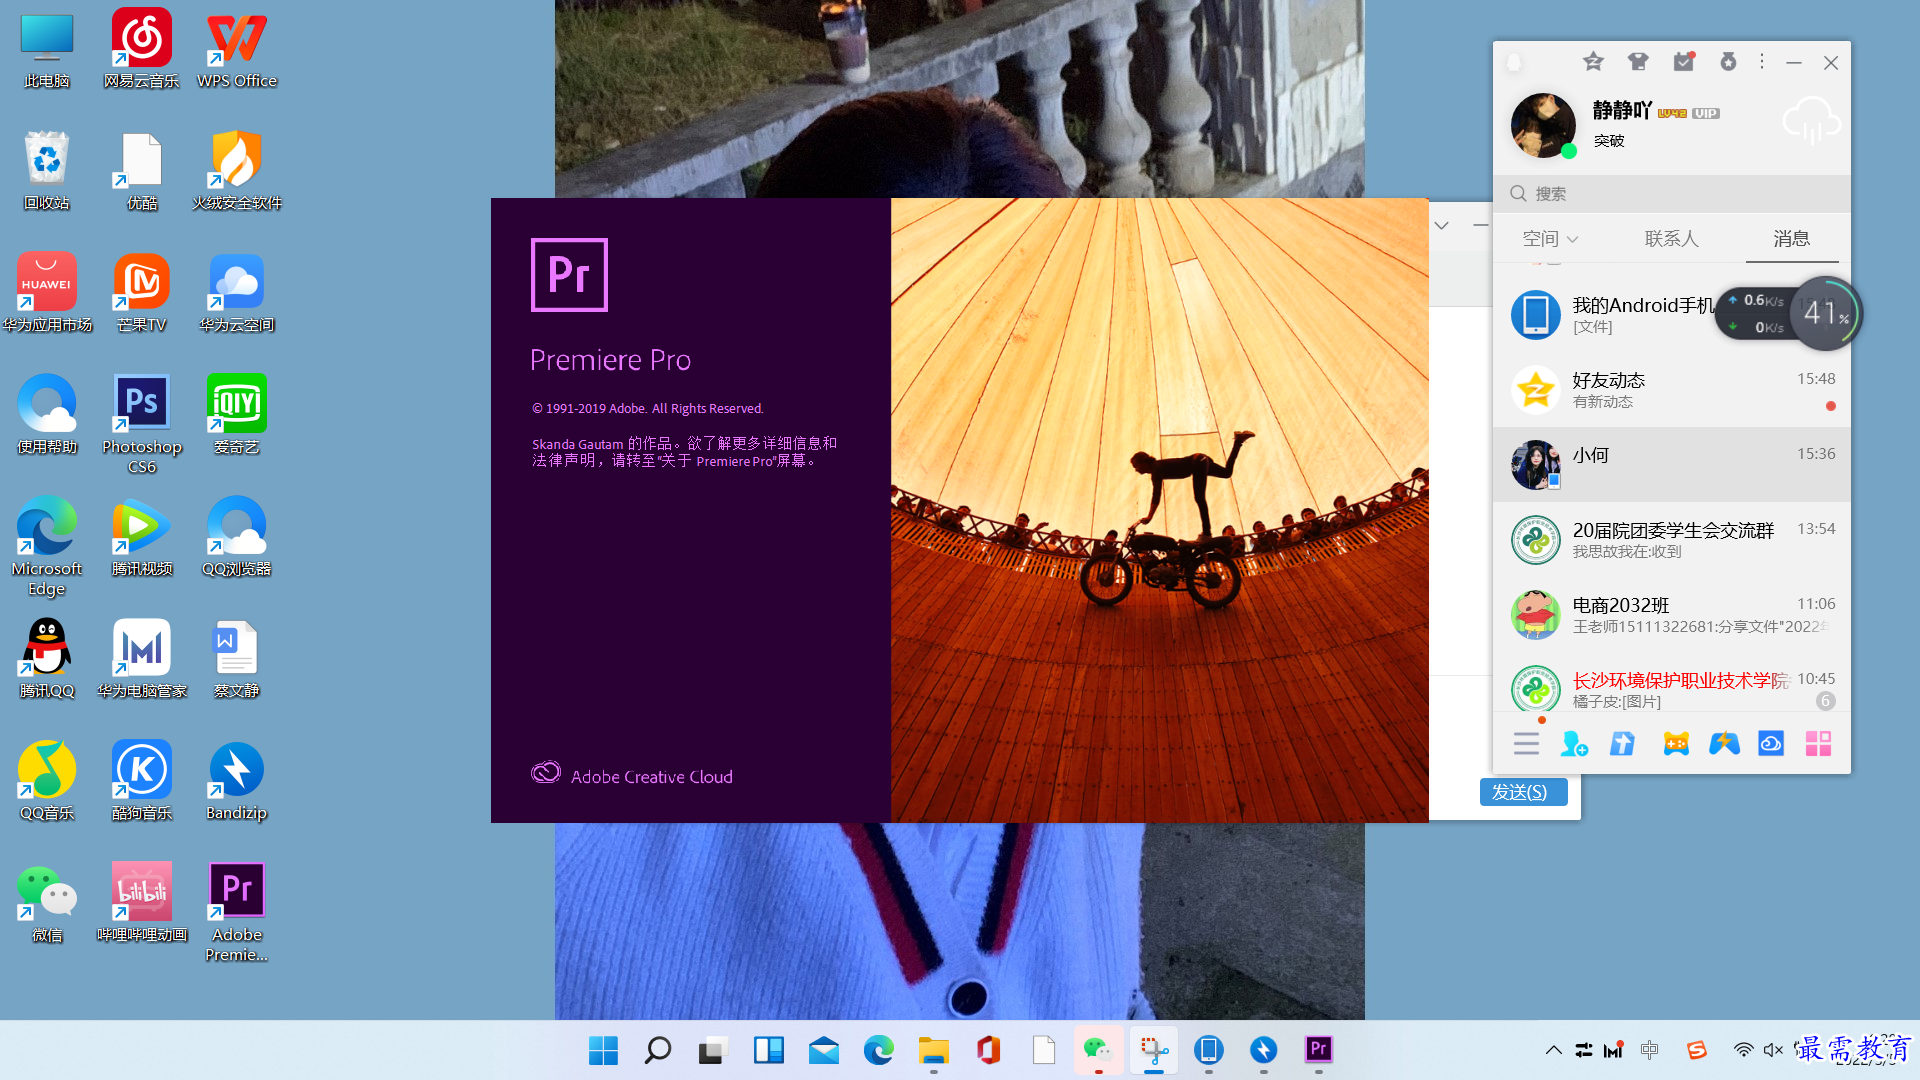Open 电商2032班 group chat
1920x1080 pixels.
coord(1671,615)
